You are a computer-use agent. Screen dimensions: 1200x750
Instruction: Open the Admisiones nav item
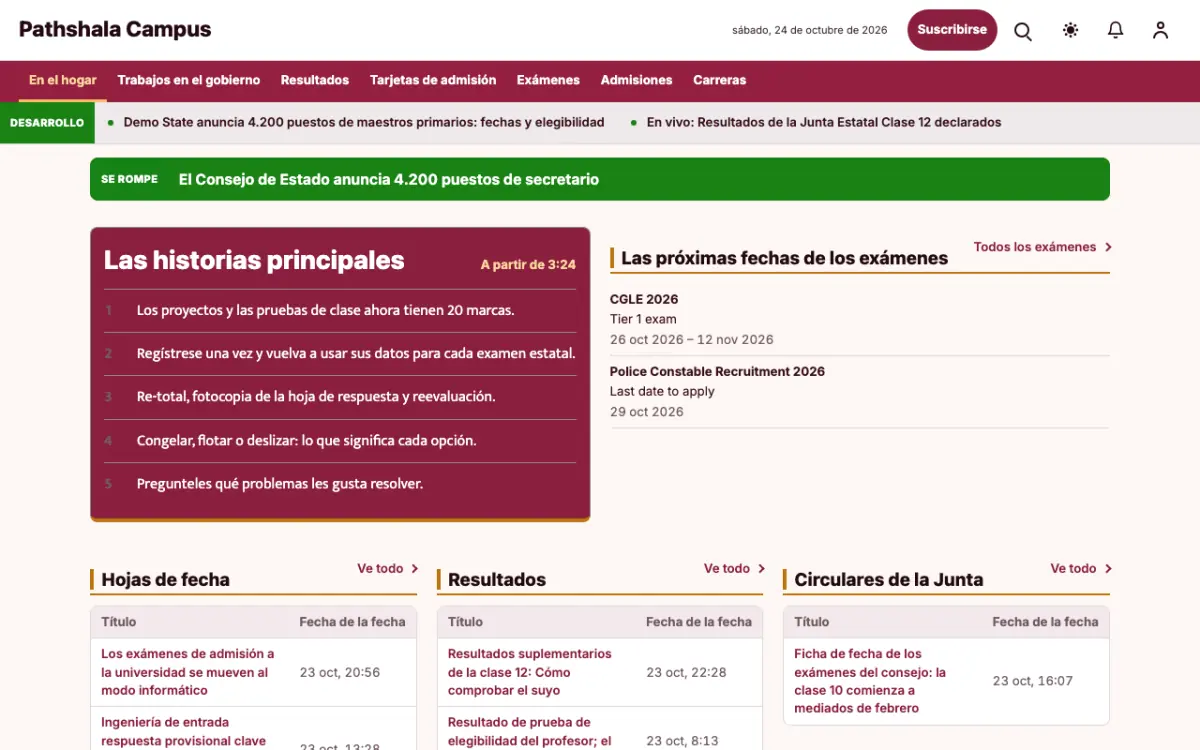(636, 80)
